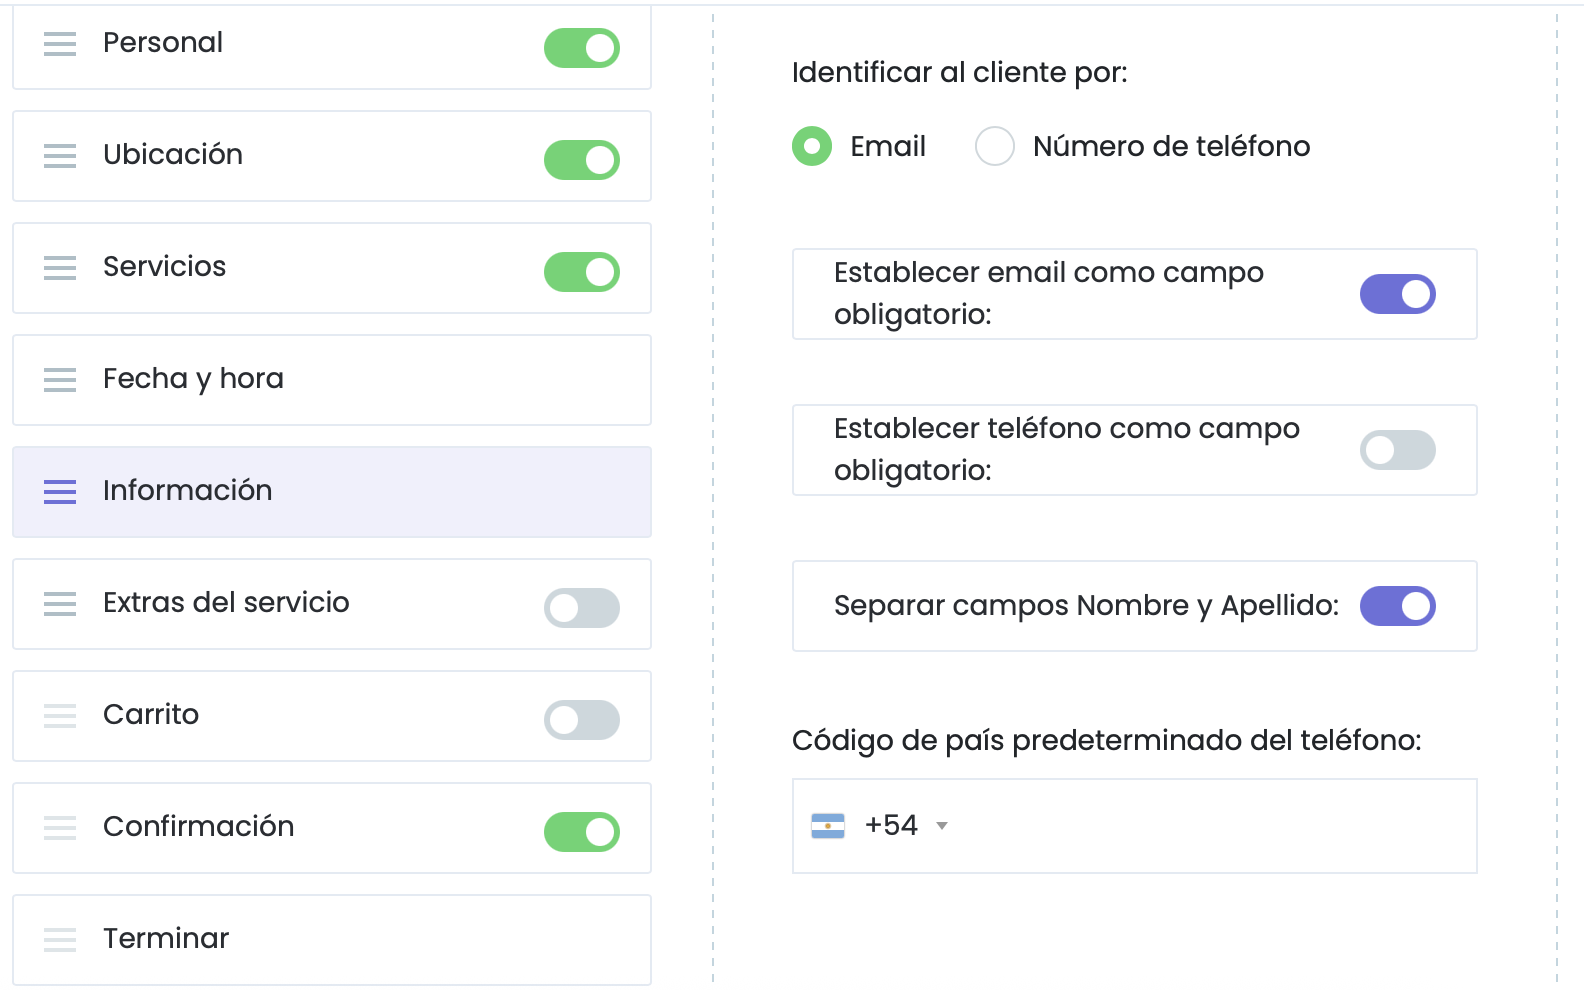1584x990 pixels.
Task: Turn on Establecer teléfono como campo obligatorio
Action: pos(1397,450)
